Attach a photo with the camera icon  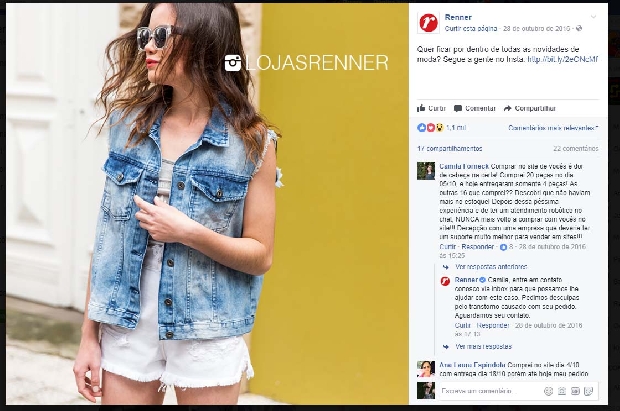[x=562, y=391]
